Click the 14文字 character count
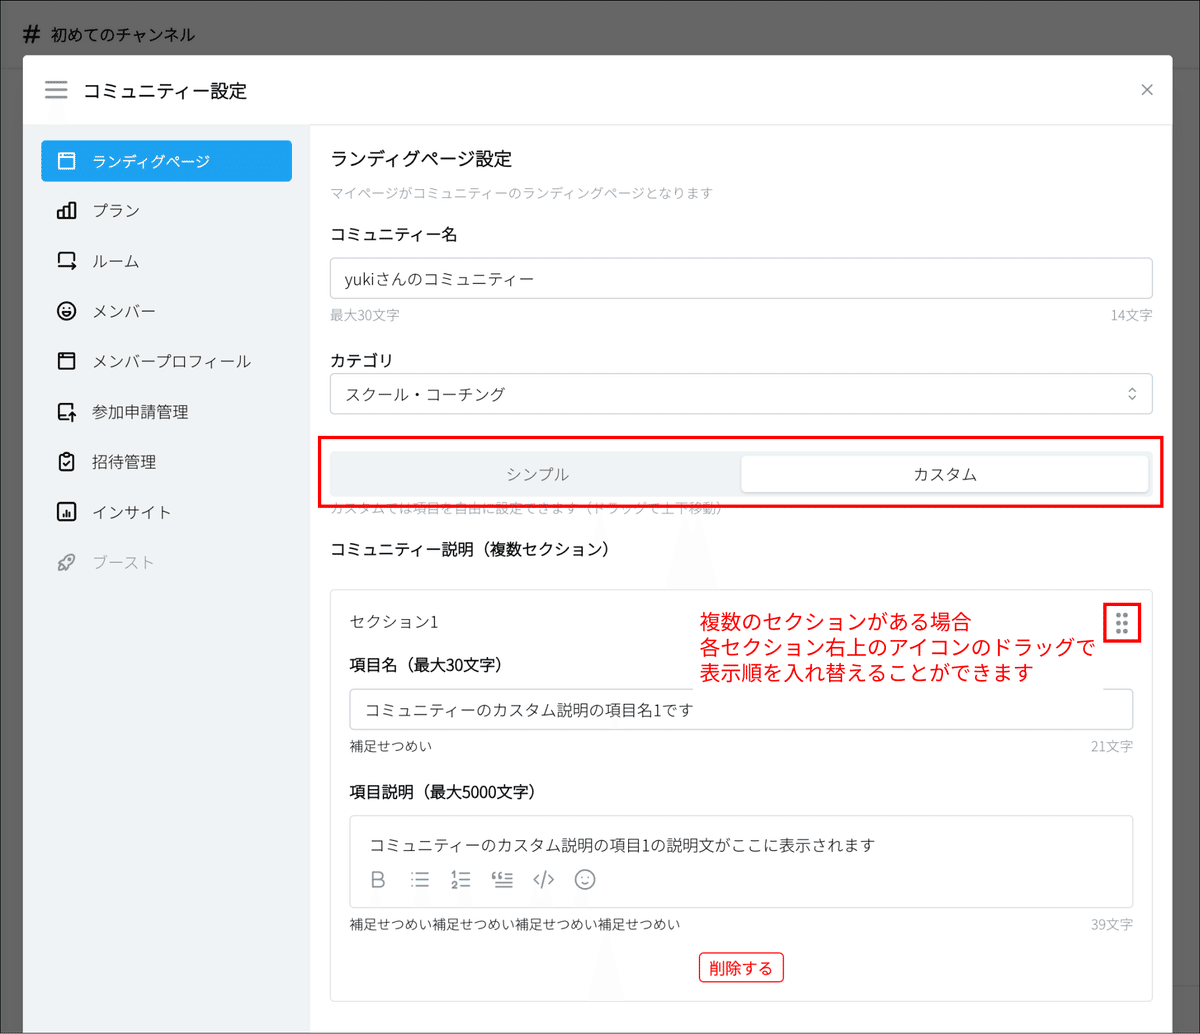This screenshot has height=1034, width=1200. coord(1131,315)
